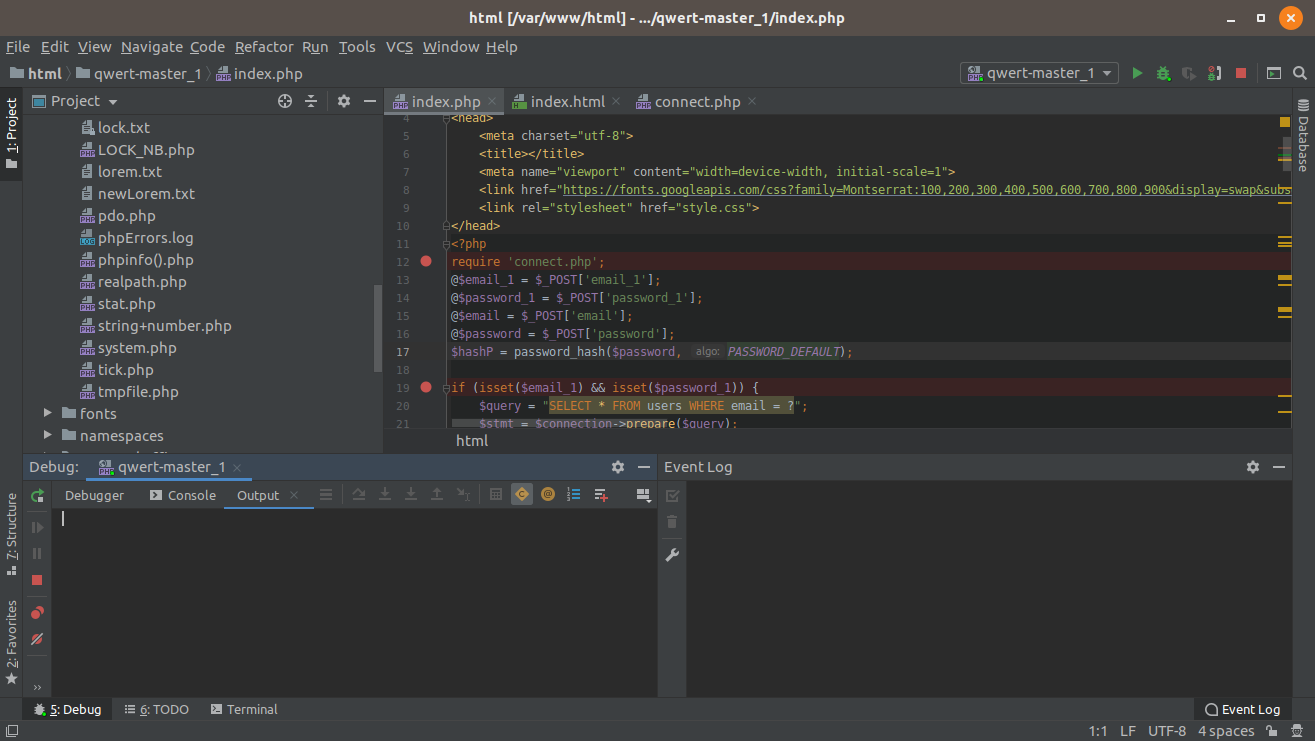Expand the namespaces folder
The image size is (1315, 741).
tap(47, 435)
